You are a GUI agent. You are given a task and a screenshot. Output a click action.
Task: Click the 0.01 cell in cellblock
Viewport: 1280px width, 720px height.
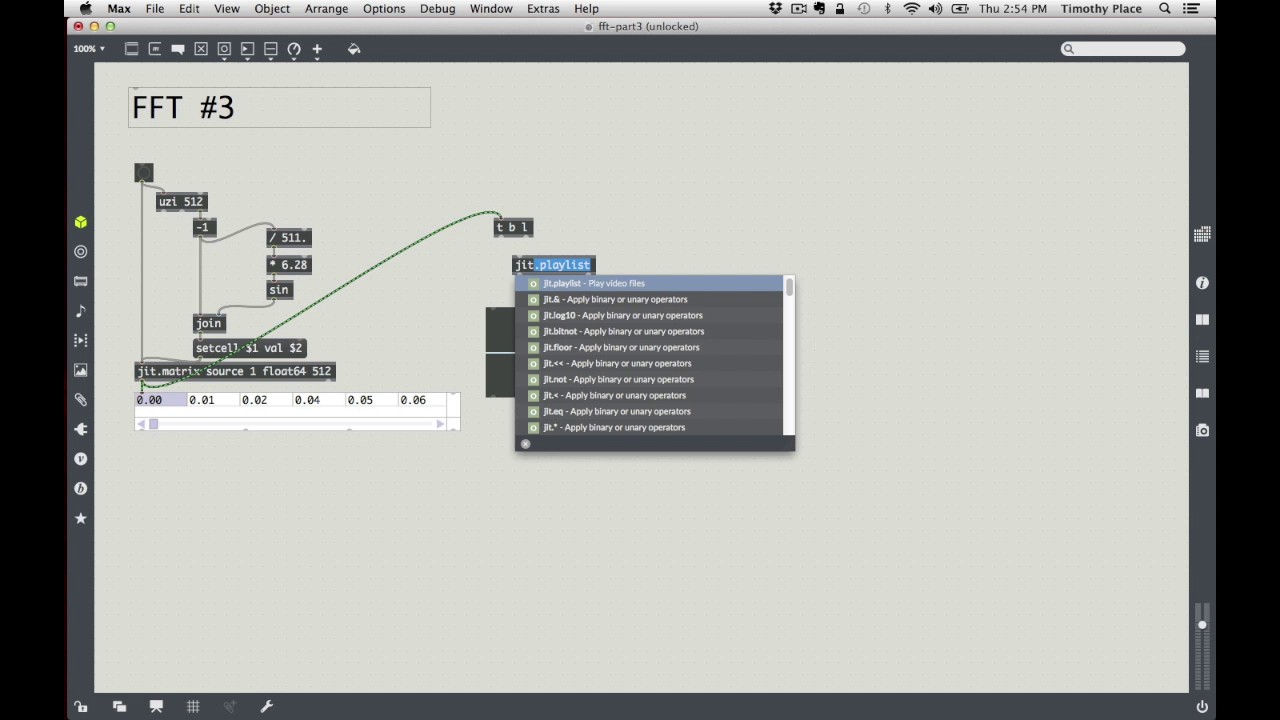tap(214, 400)
